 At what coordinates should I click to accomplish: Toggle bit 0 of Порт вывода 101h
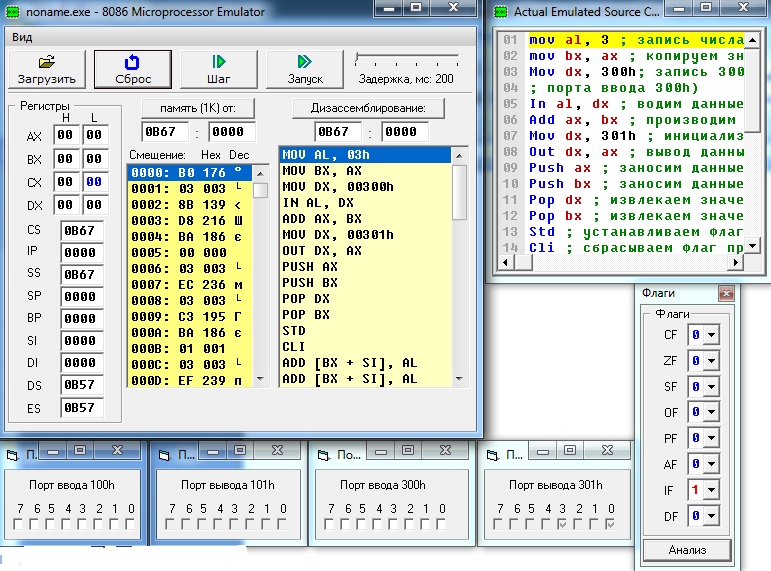point(282,524)
